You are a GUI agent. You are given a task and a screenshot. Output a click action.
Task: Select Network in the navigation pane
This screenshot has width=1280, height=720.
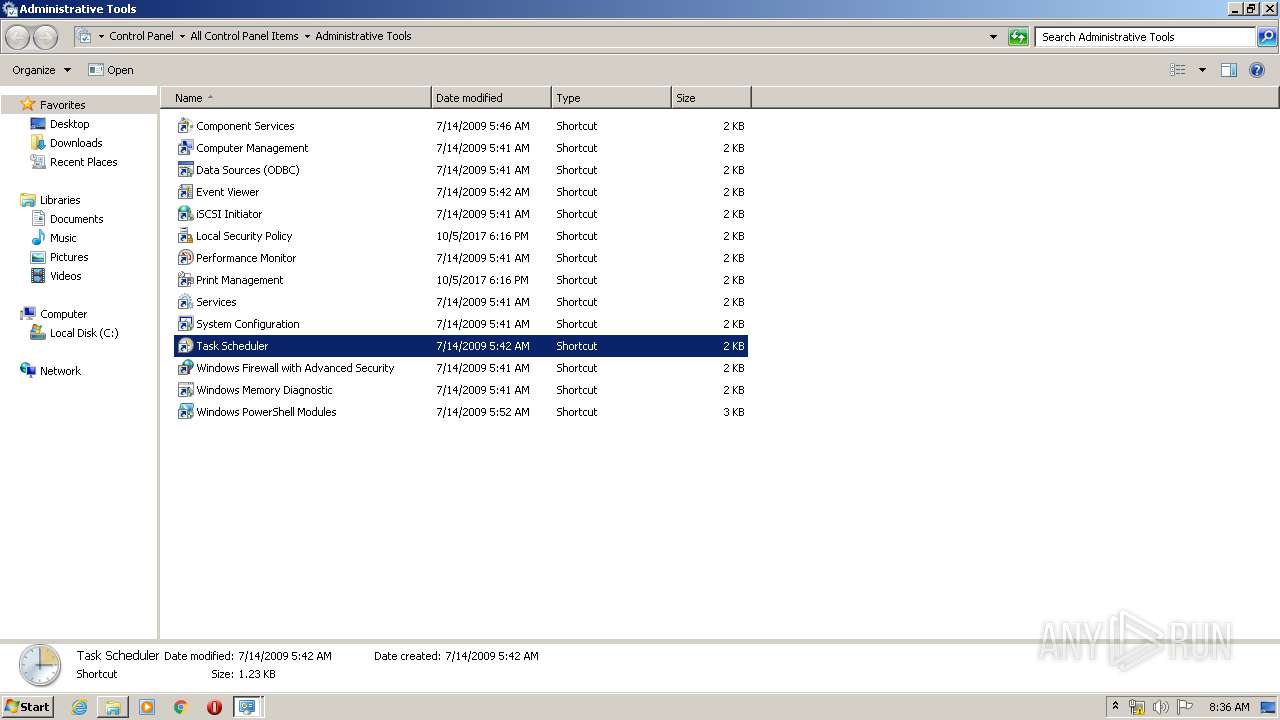pos(60,371)
